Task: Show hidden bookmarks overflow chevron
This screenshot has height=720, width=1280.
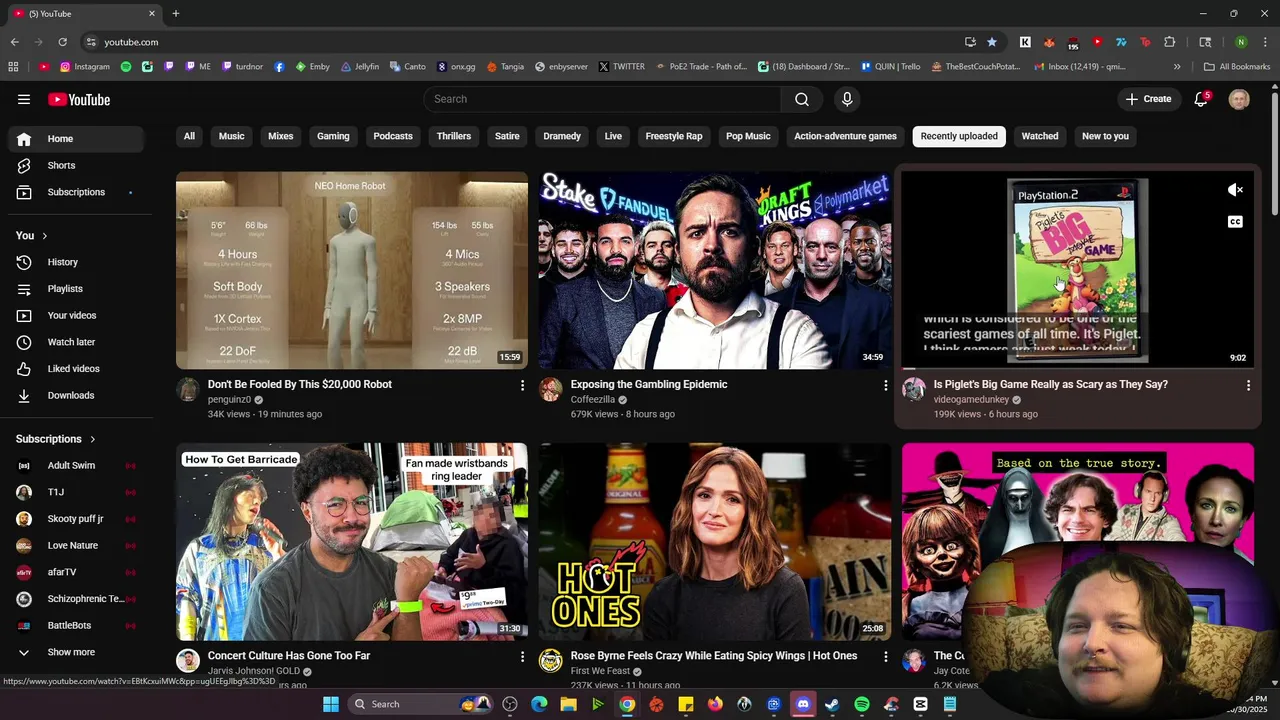Action: 1177,67
